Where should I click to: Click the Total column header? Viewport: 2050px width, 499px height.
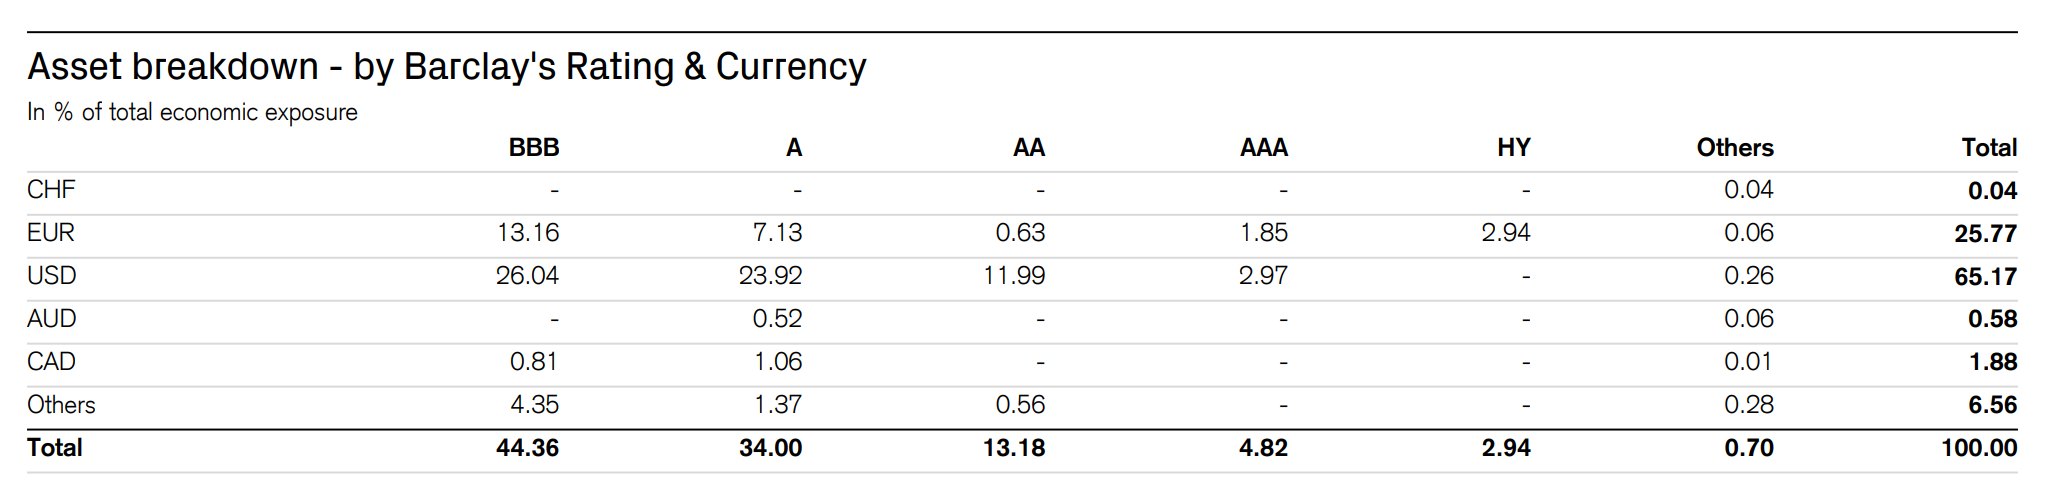(x=1988, y=148)
